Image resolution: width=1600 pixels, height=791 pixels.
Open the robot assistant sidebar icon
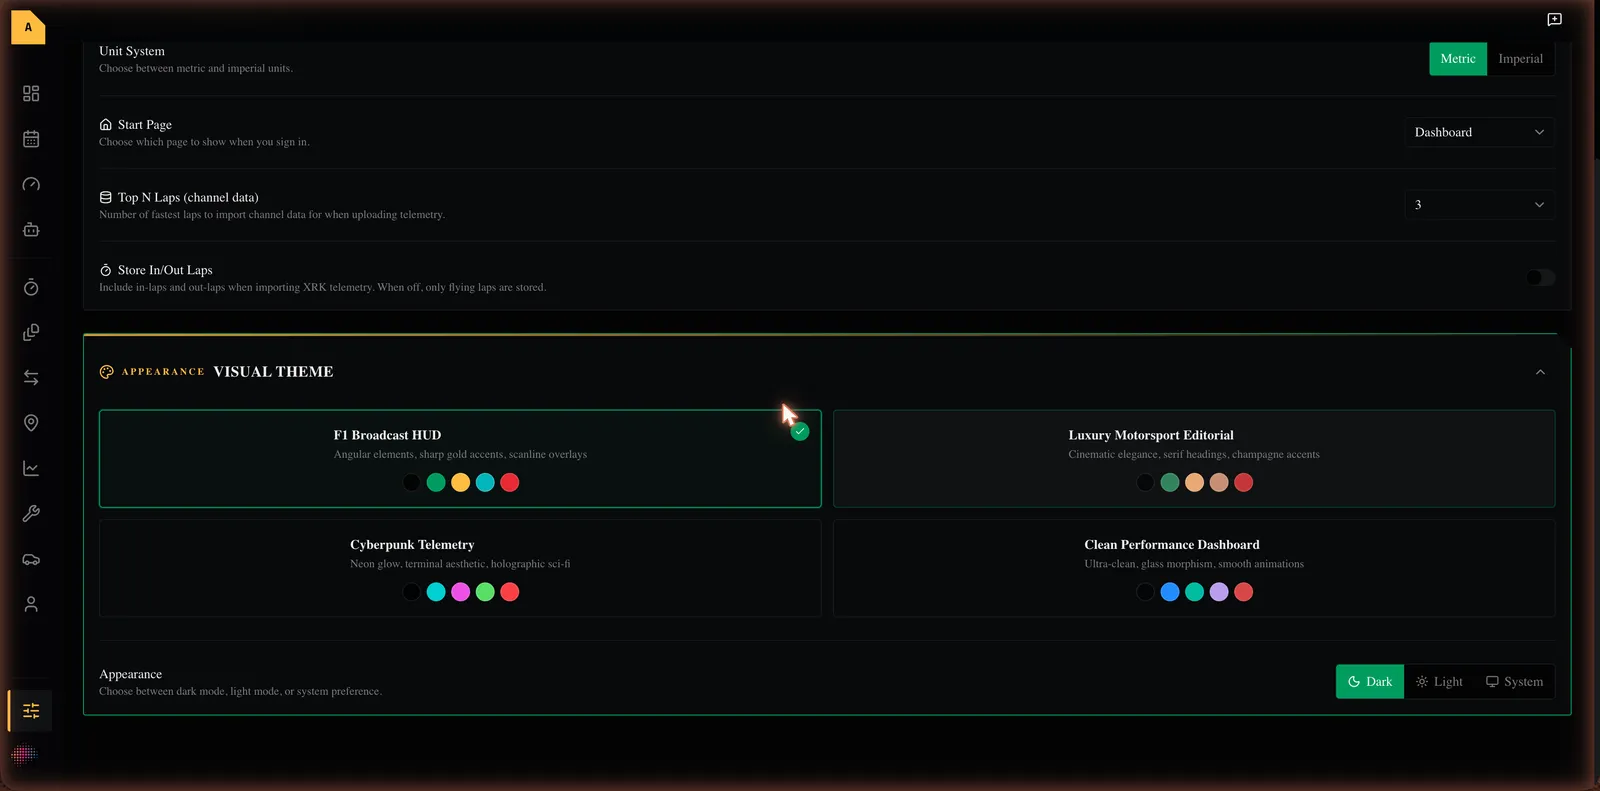pyautogui.click(x=31, y=230)
